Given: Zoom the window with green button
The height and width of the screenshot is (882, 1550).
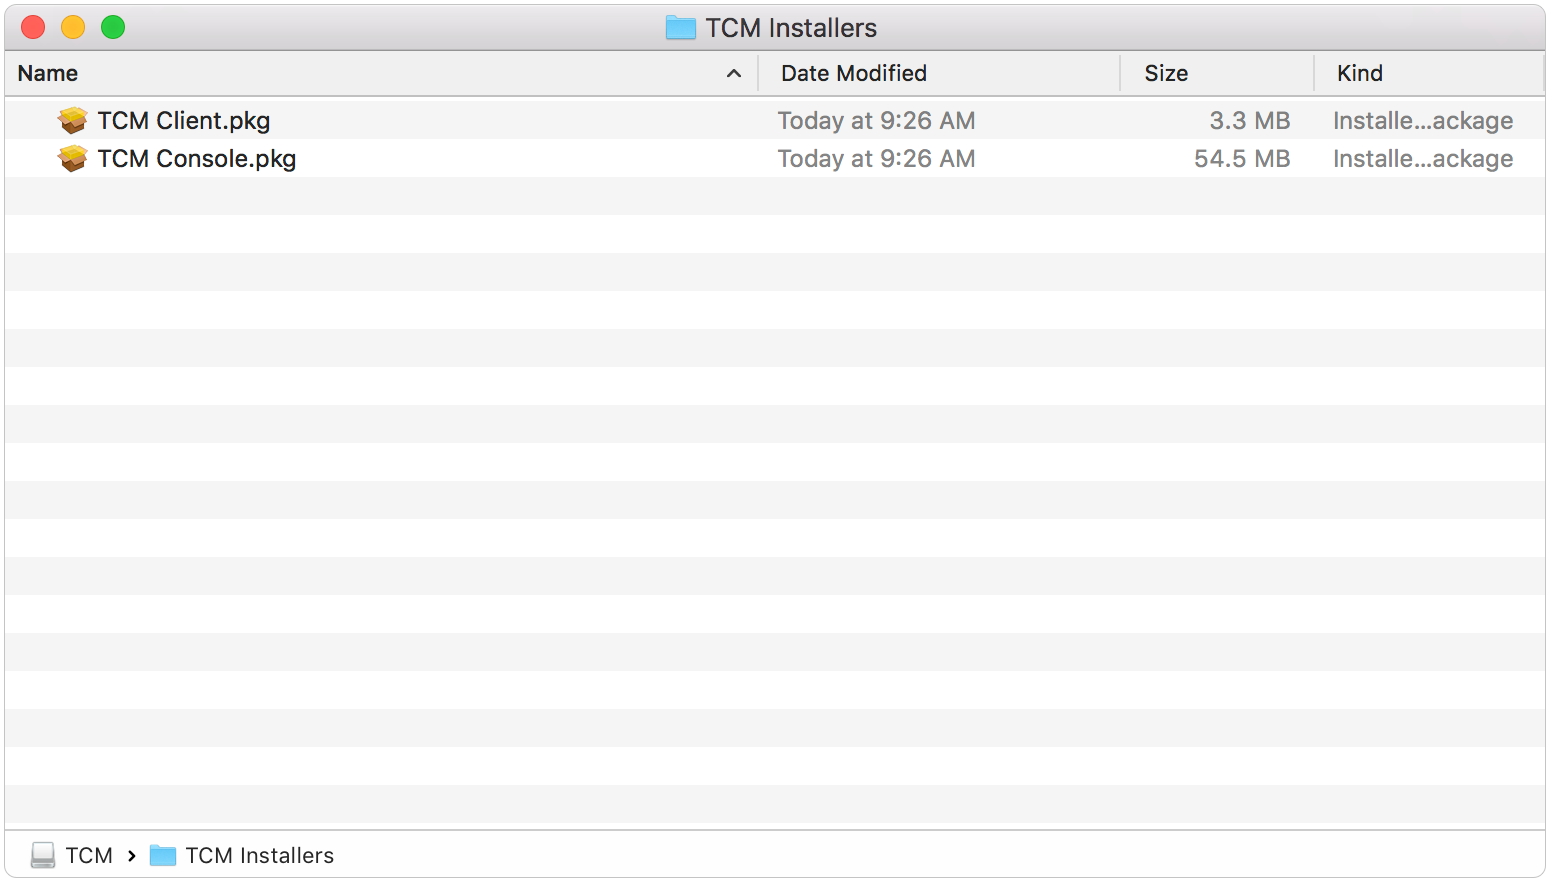Looking at the screenshot, I should click(x=113, y=27).
